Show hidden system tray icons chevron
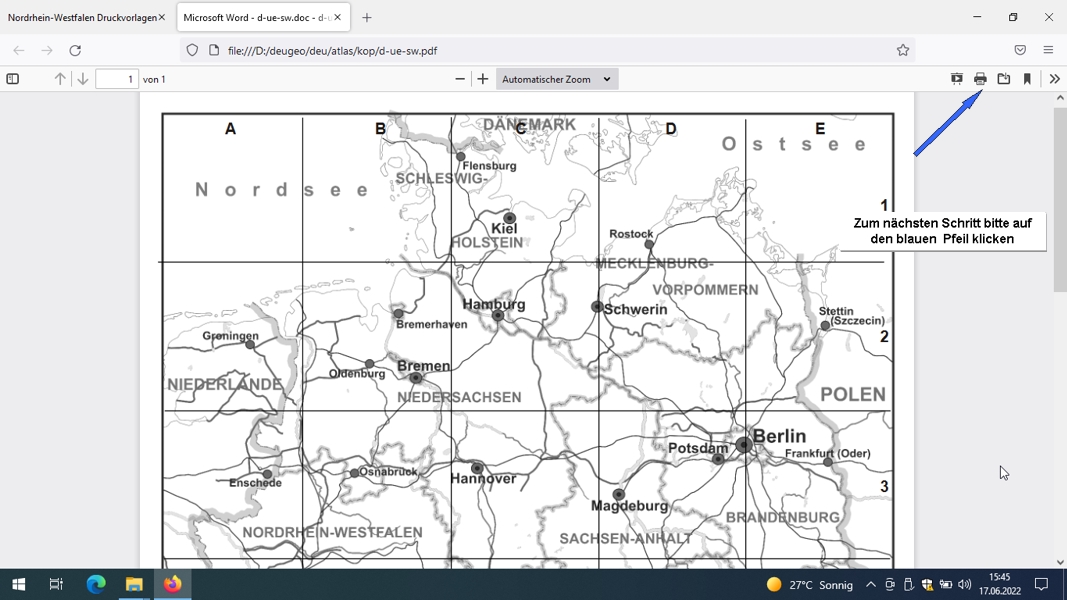Screen dimensions: 1067x600 pos(870,584)
